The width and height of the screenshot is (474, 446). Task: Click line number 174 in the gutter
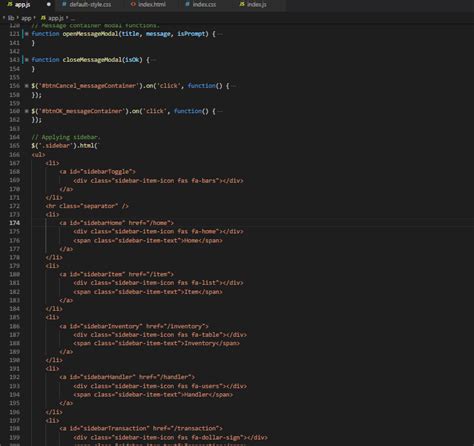(x=15, y=223)
